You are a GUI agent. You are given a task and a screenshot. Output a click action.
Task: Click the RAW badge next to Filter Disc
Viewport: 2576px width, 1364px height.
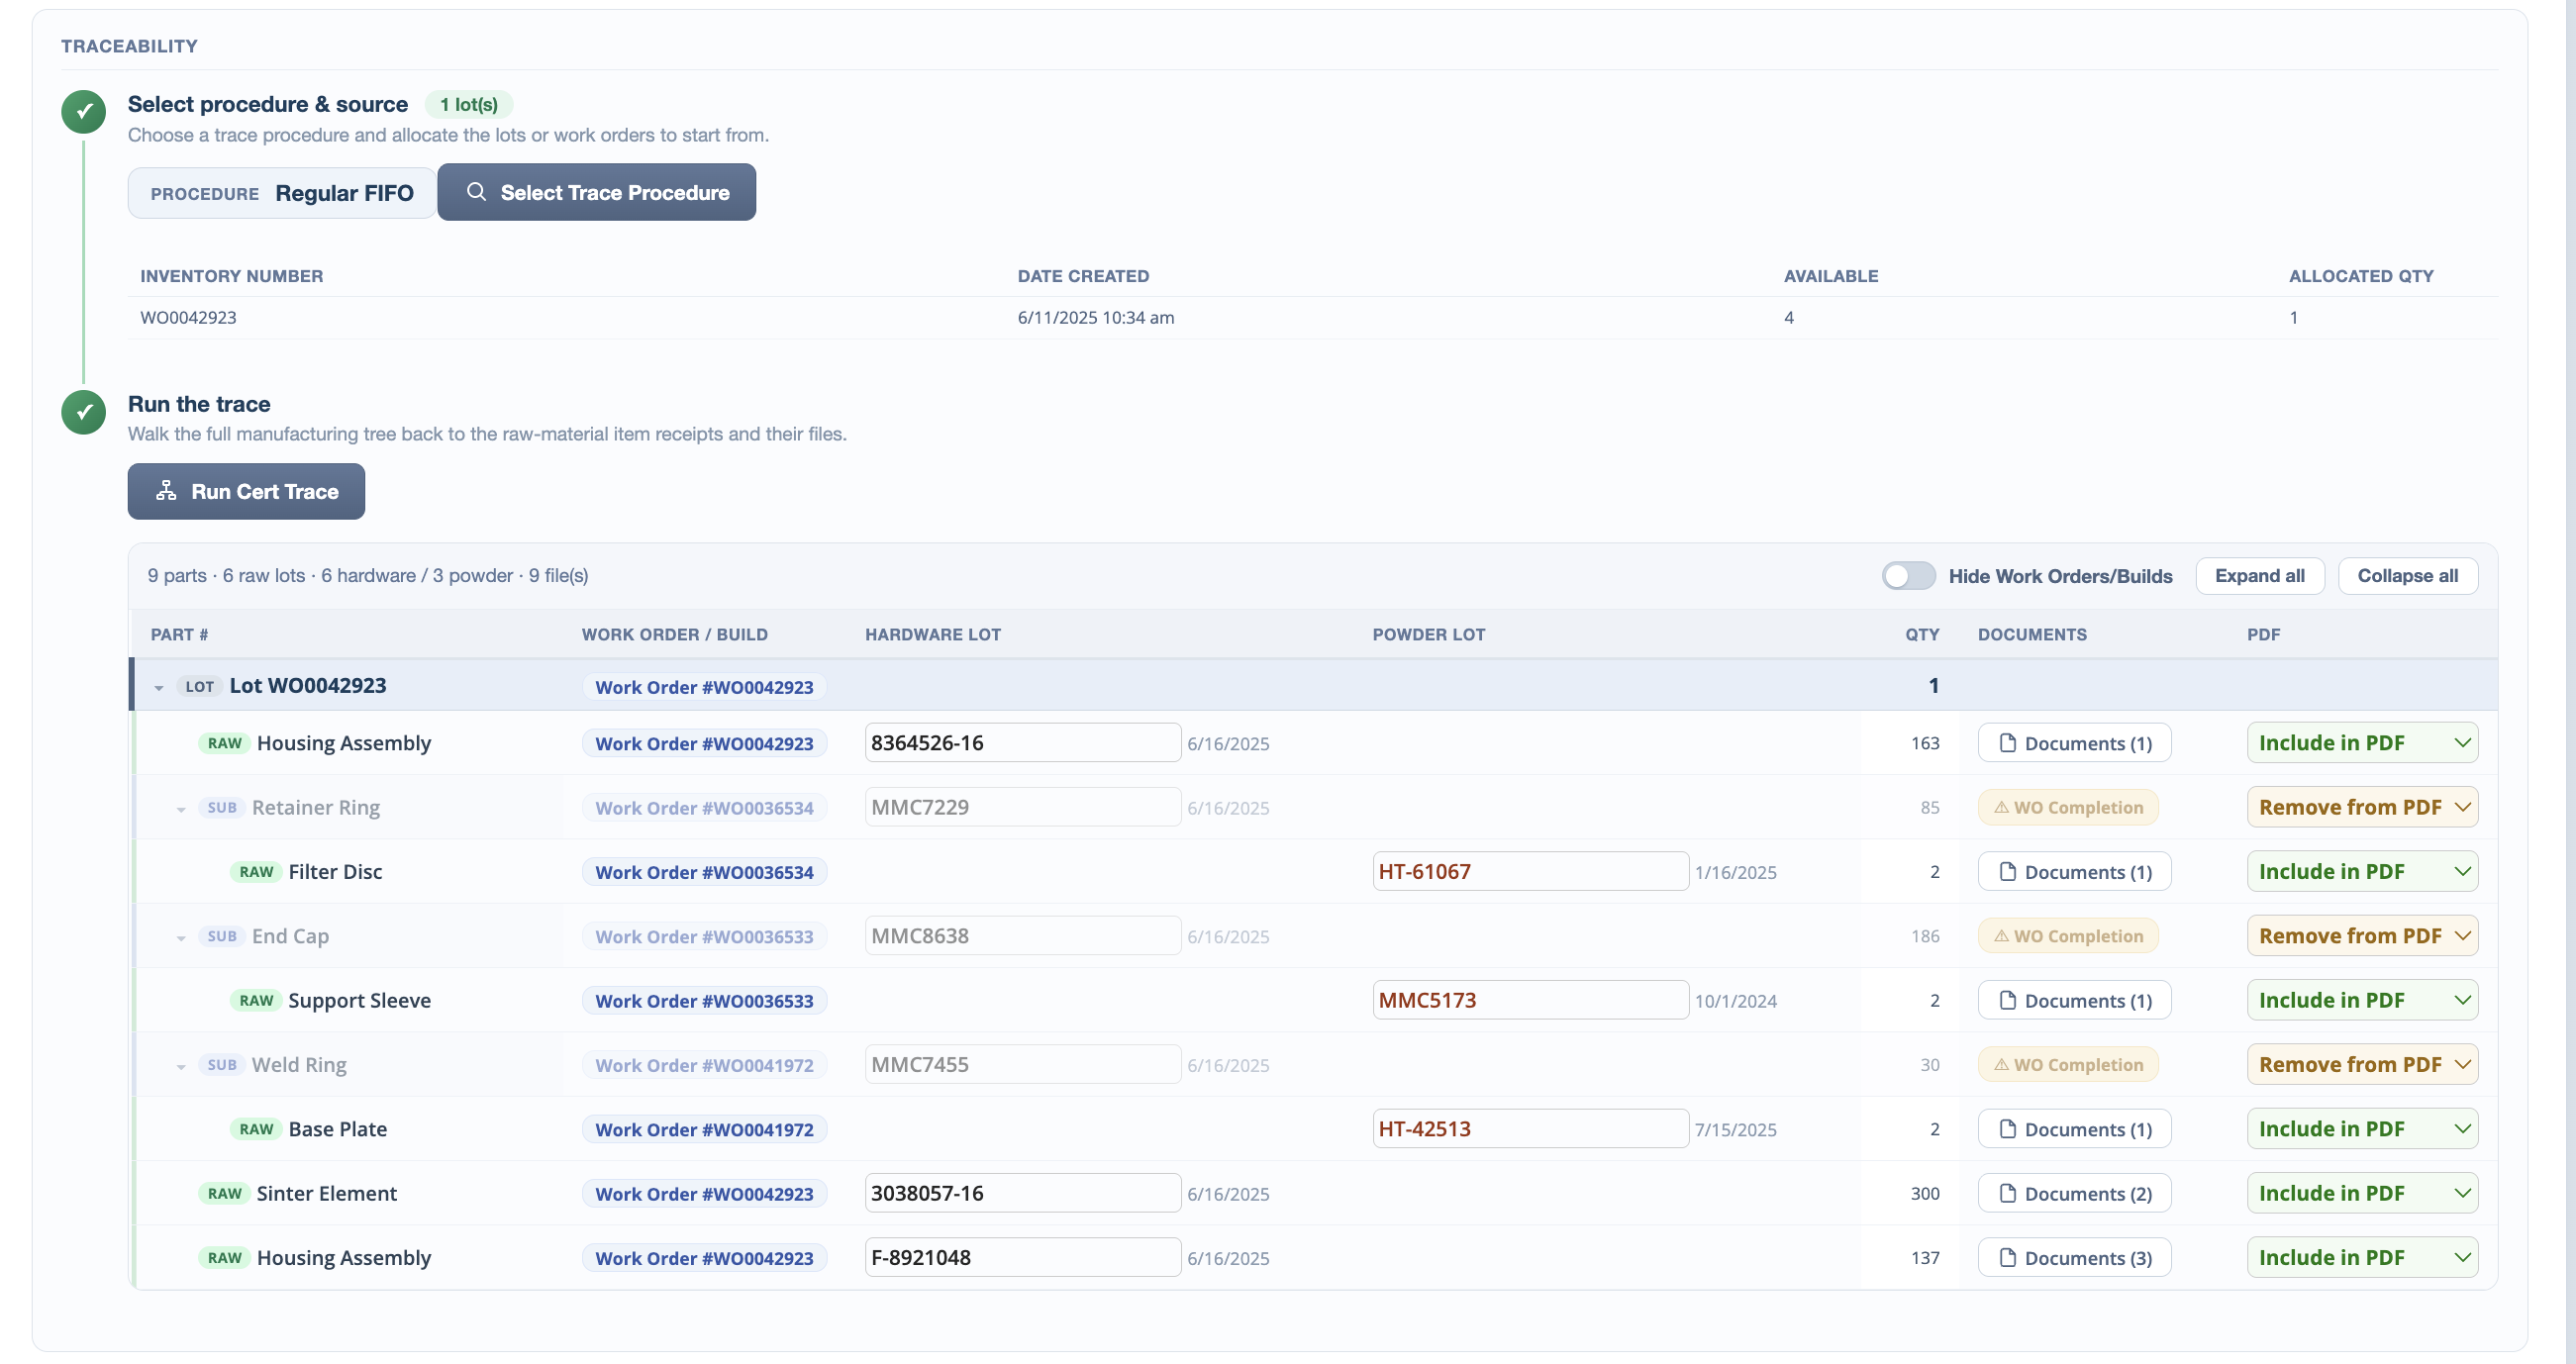[x=256, y=872]
